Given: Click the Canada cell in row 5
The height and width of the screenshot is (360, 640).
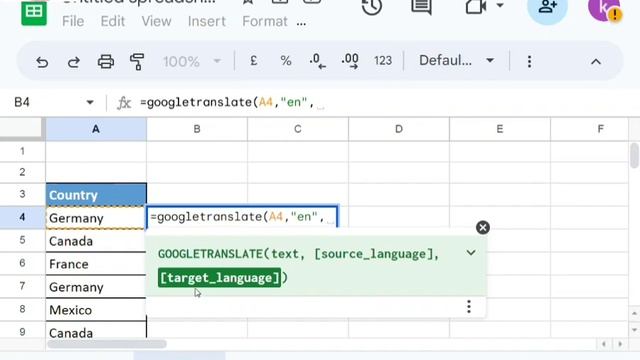Looking at the screenshot, I should coord(96,241).
